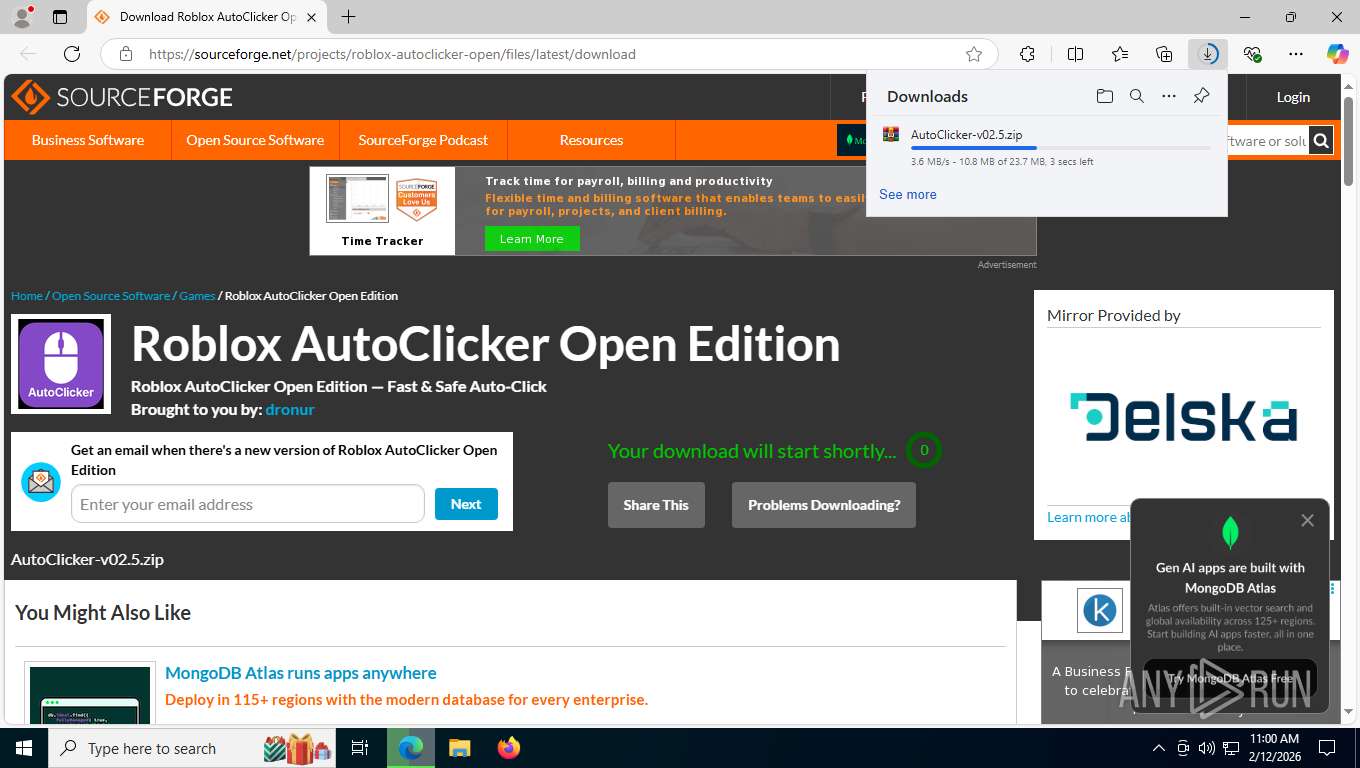Open Task View on taskbar

pos(360,748)
